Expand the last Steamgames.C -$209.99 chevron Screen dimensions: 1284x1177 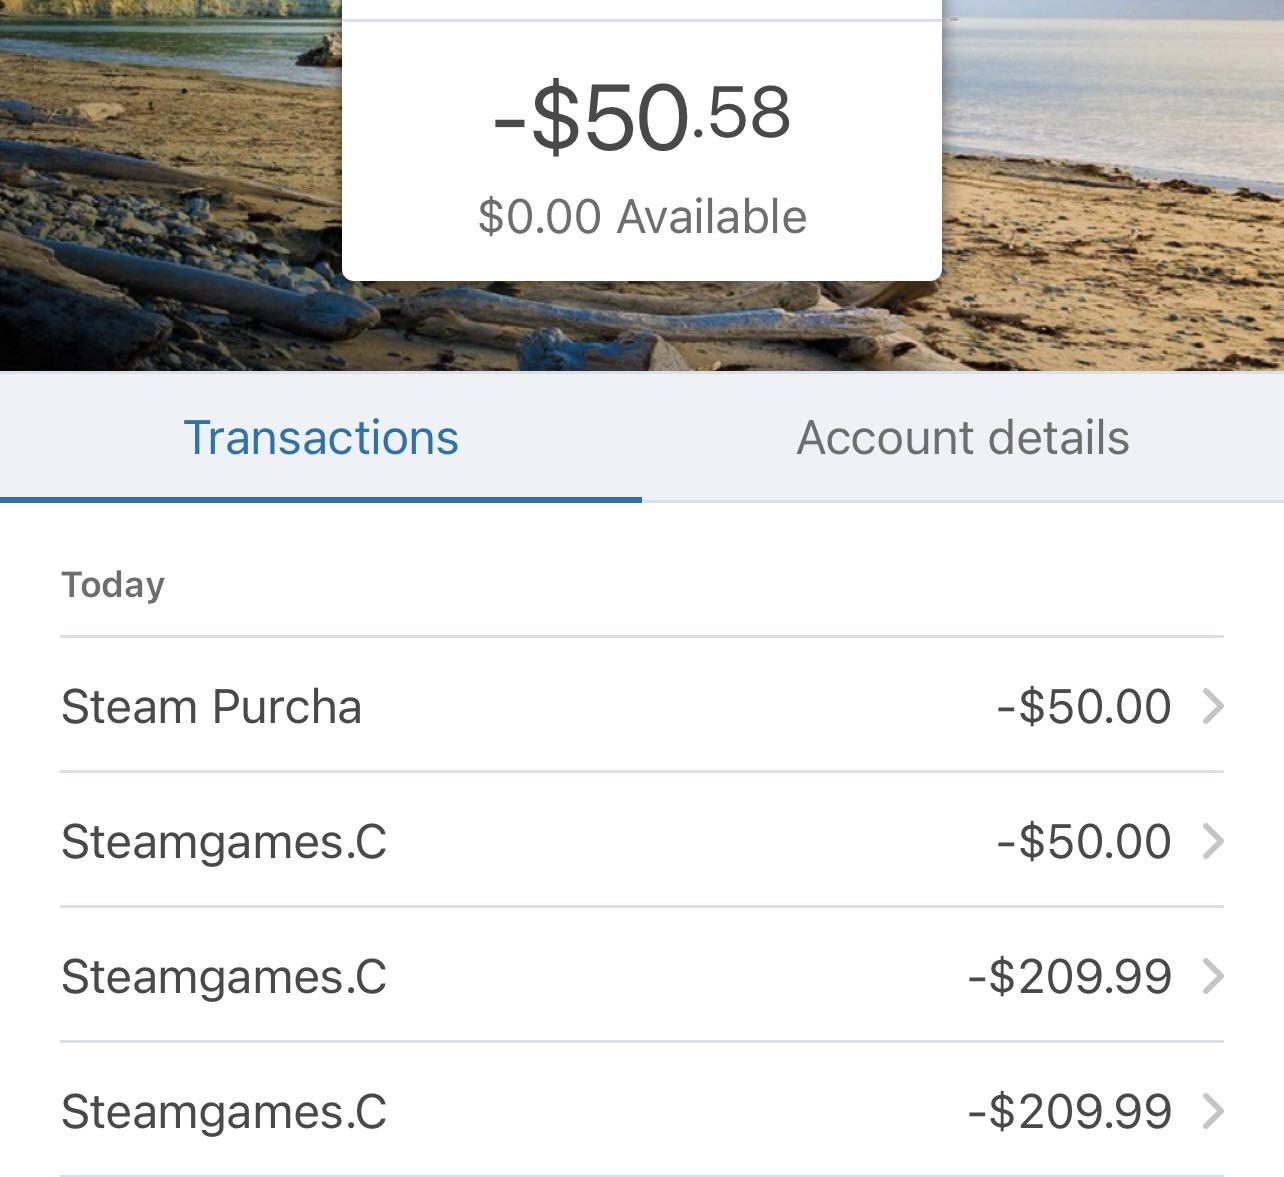(1212, 1112)
